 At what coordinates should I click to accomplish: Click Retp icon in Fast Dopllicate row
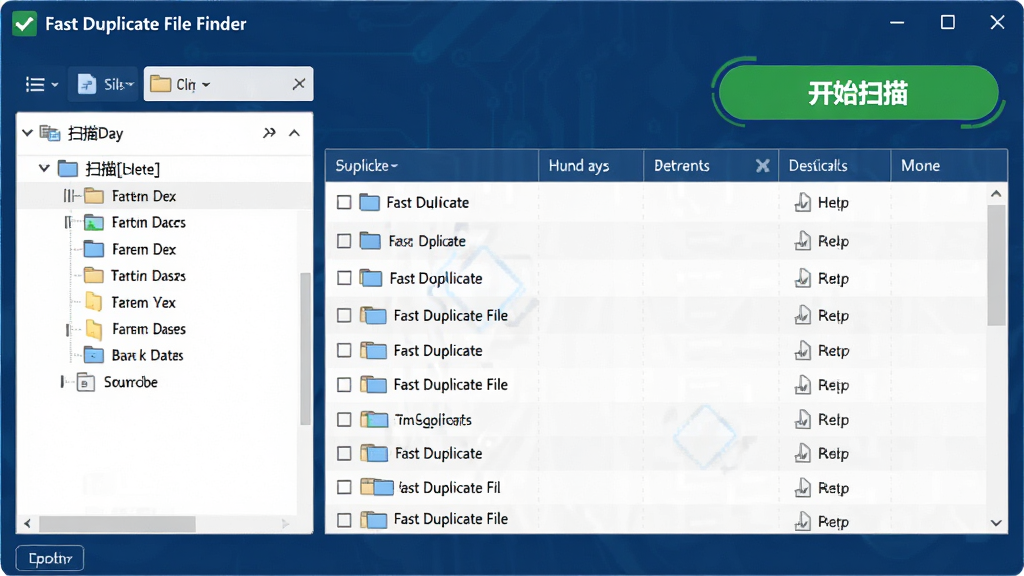(x=803, y=278)
